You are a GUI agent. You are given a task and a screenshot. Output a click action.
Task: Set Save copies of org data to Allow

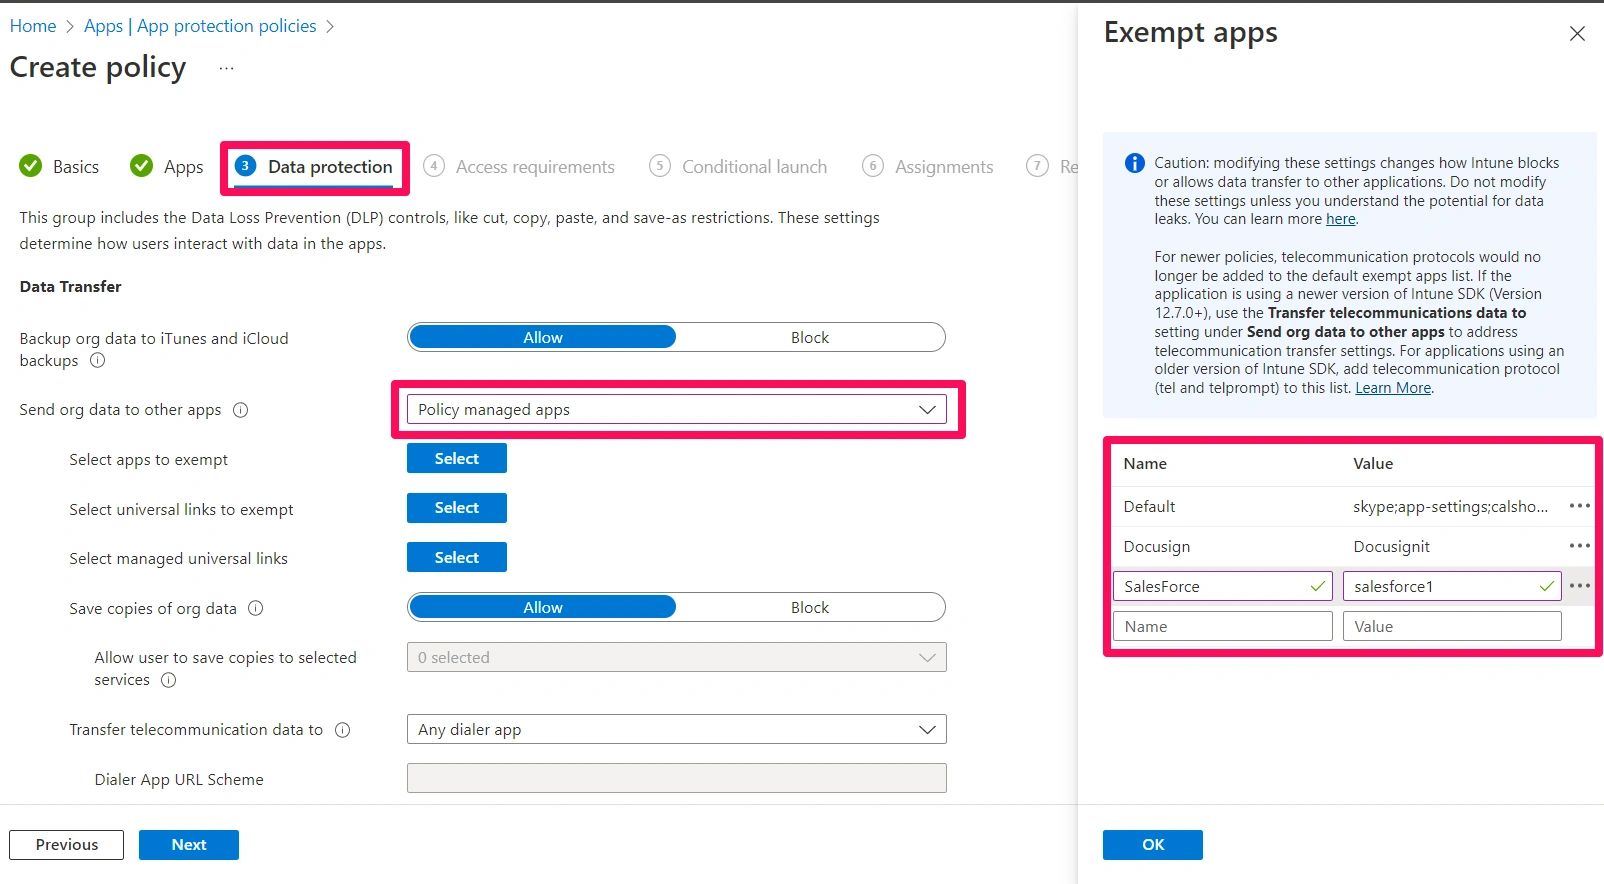click(543, 608)
